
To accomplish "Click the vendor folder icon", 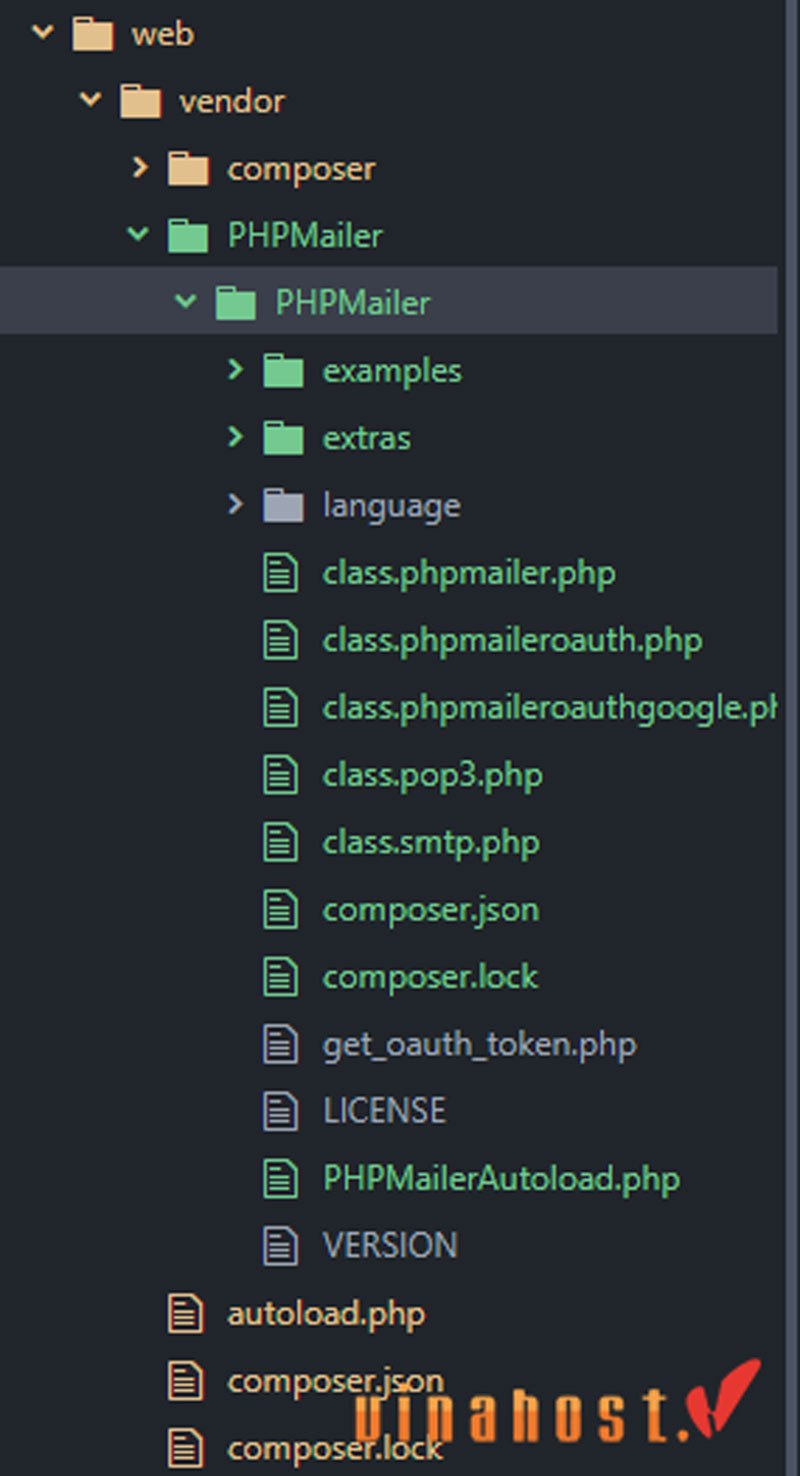I will (x=141, y=100).
